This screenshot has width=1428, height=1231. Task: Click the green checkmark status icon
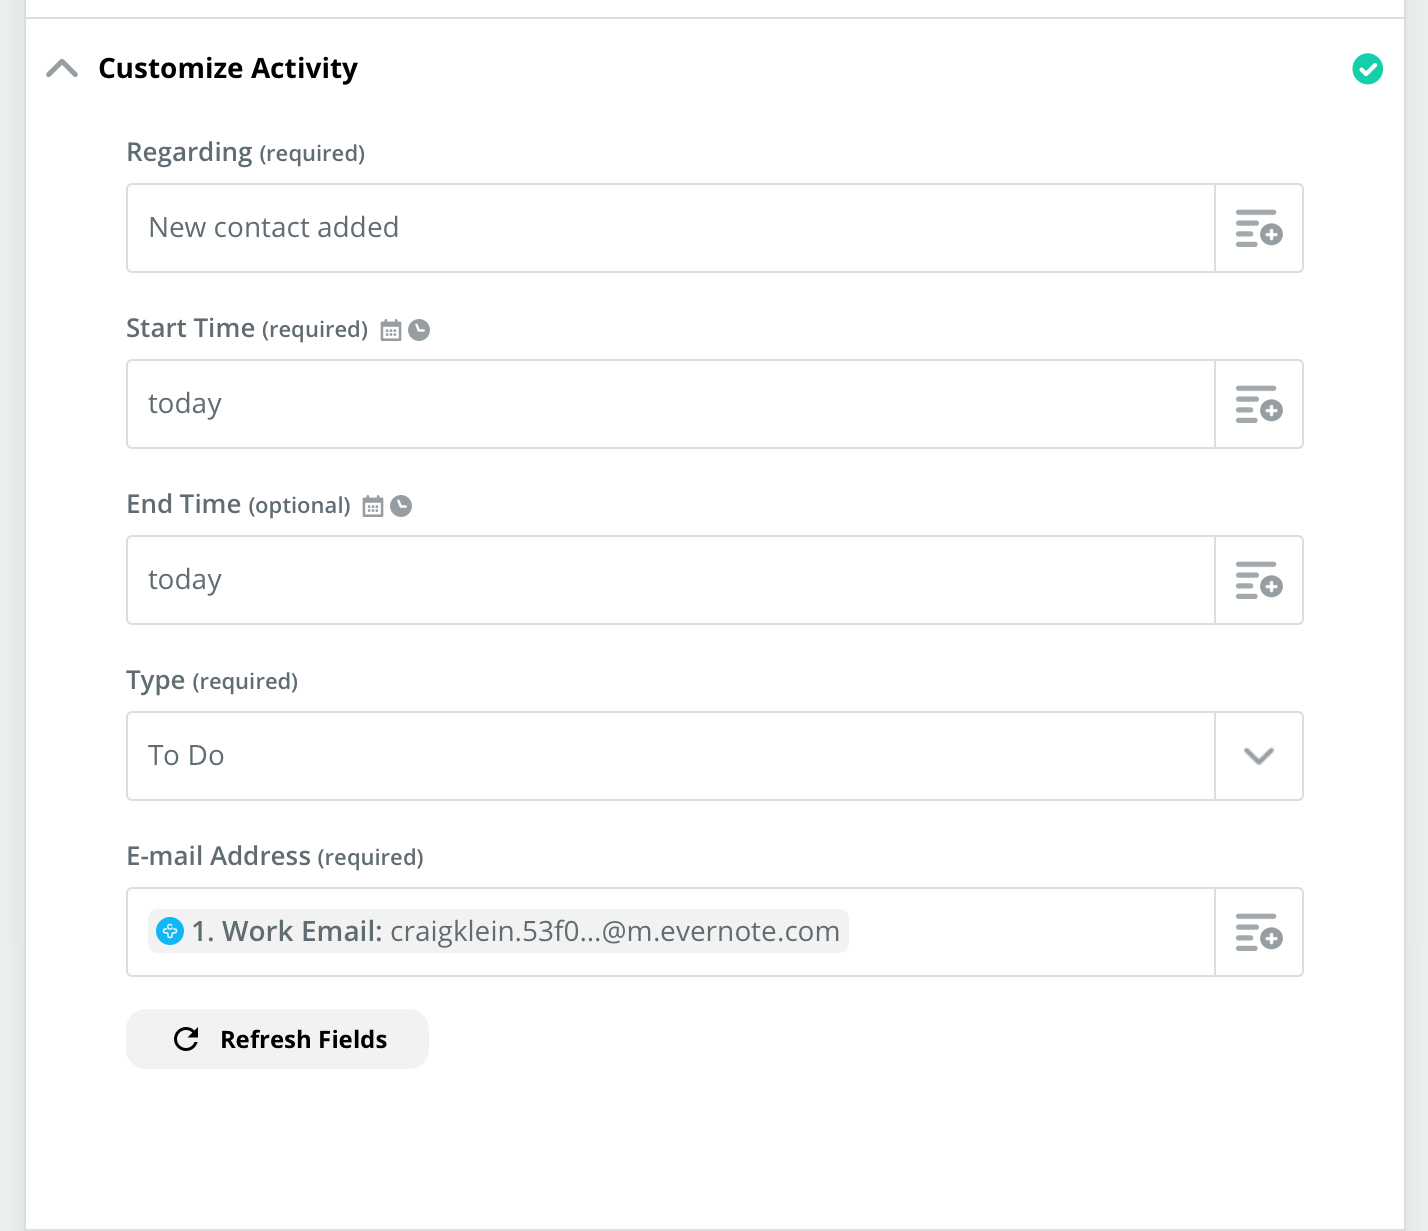(1367, 69)
